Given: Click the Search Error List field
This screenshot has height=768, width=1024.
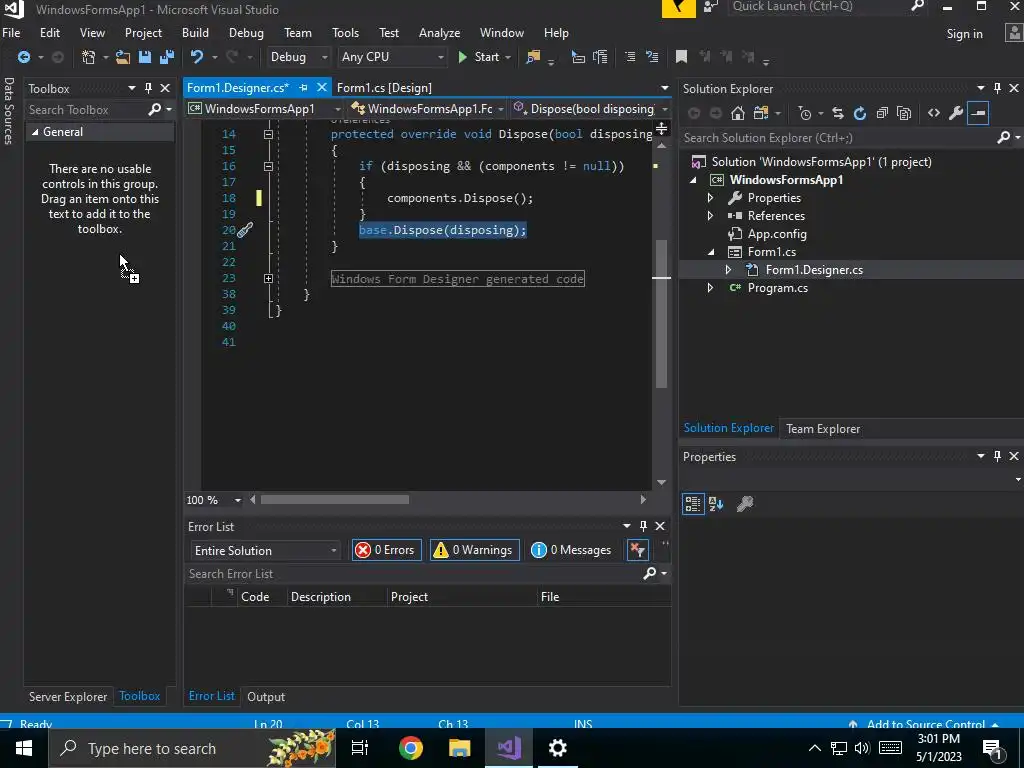Looking at the screenshot, I should tap(415, 574).
